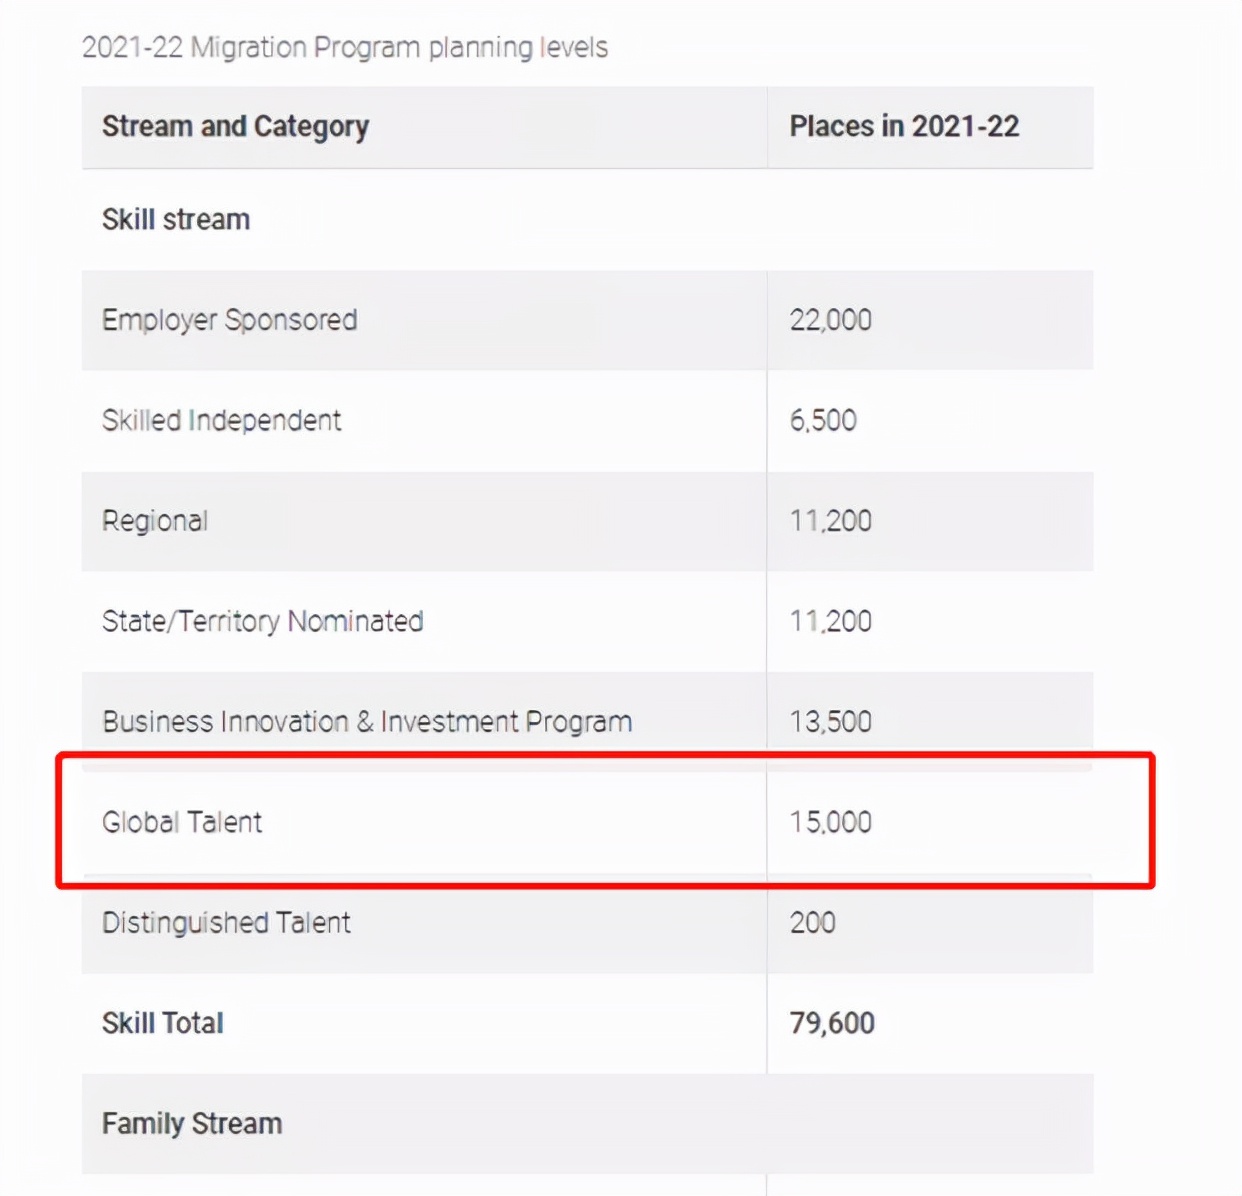Select the bold "Skill Total" row label
The image size is (1242, 1196).
[163, 1024]
